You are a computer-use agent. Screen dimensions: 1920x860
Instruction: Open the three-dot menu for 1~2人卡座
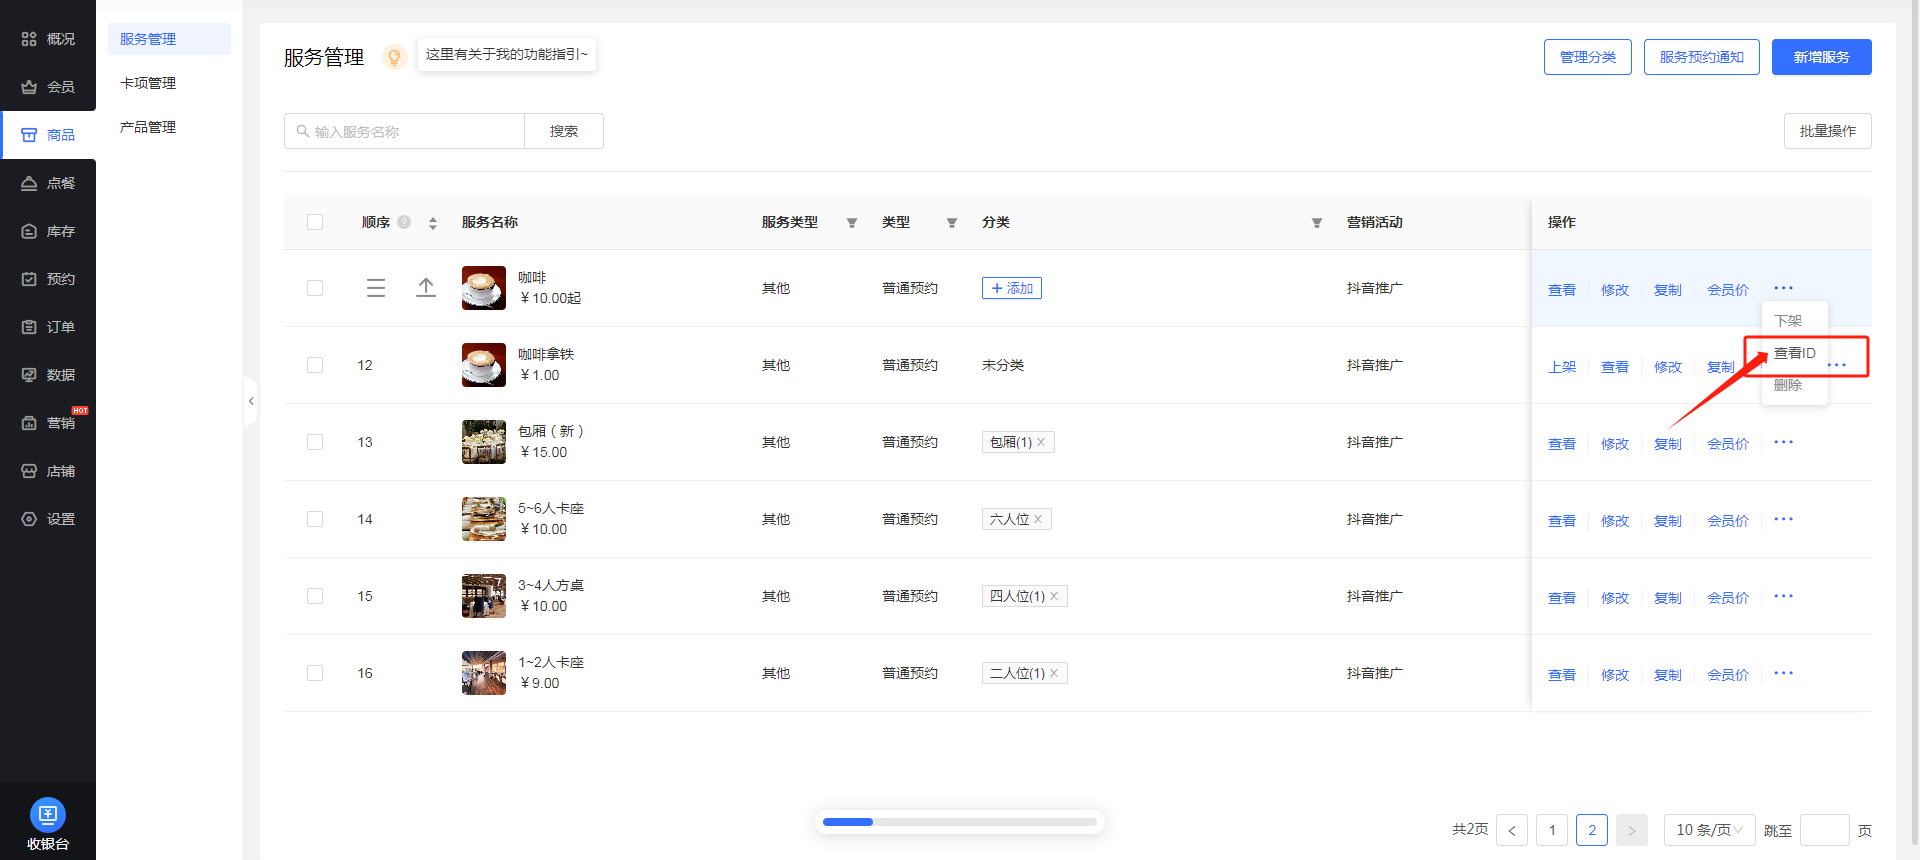coord(1783,673)
